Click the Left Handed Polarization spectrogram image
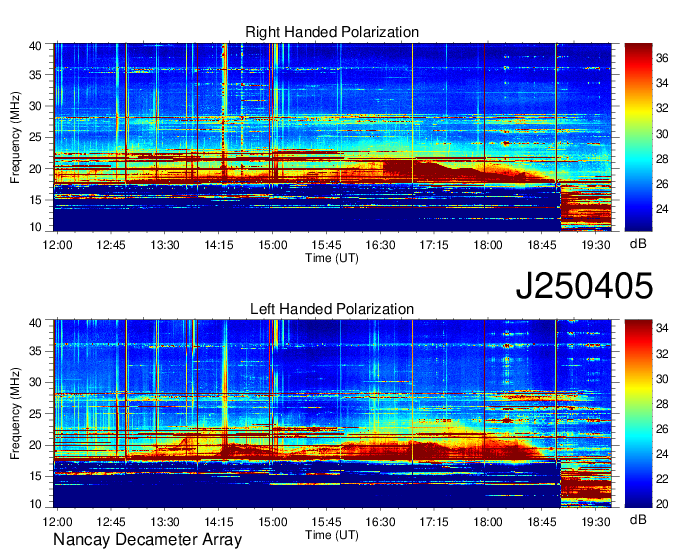This screenshot has width=680, height=552. pos(332,414)
